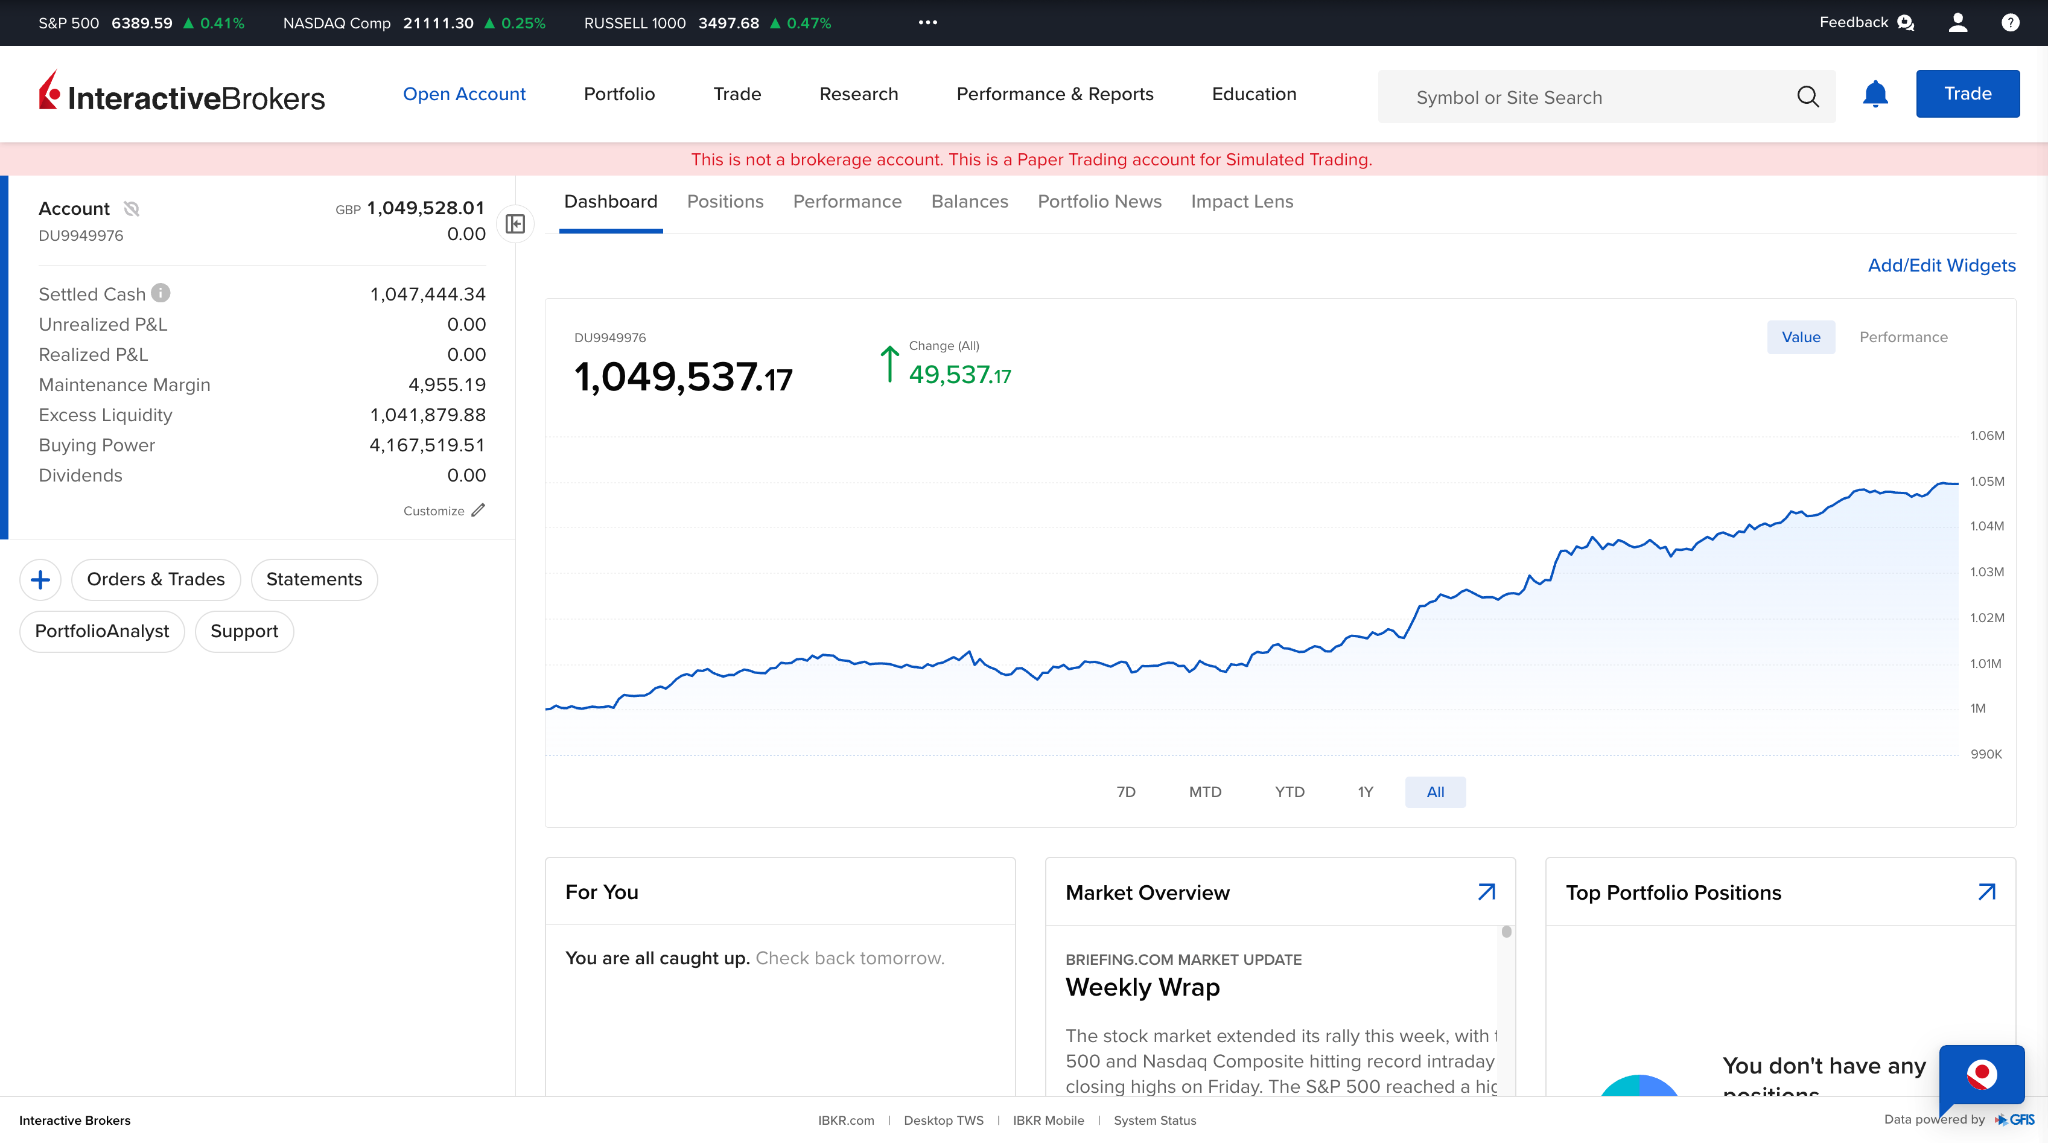Click the plus add shortcut button
Screen dimensions: 2048x1143
click(x=40, y=580)
